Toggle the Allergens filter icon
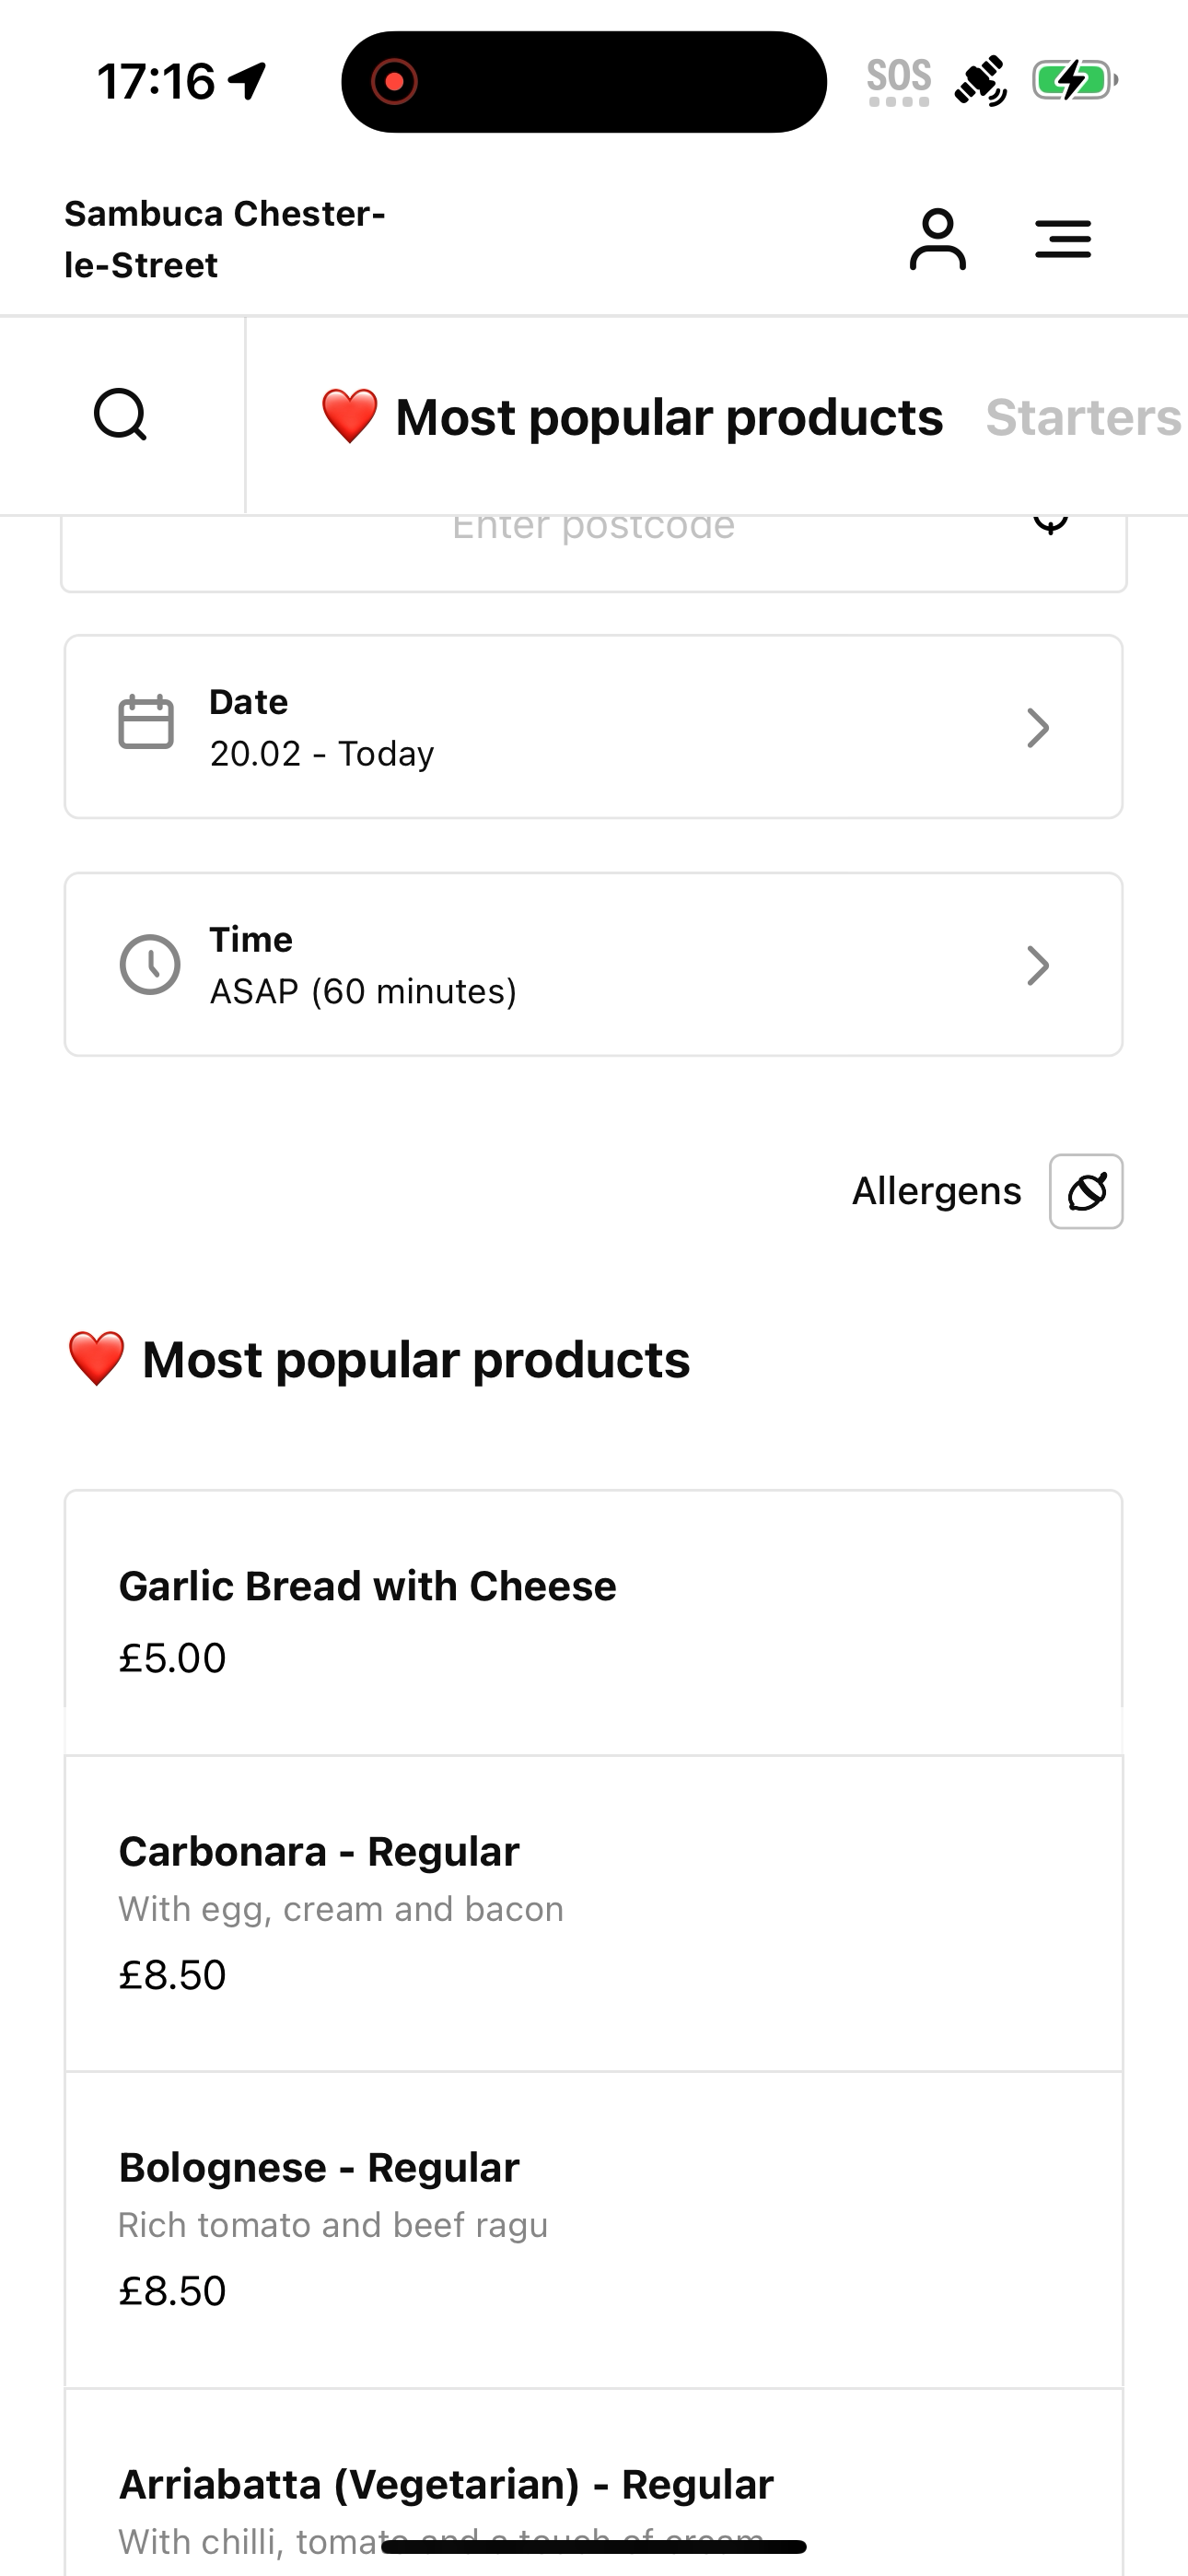Image resolution: width=1188 pixels, height=2576 pixels. pos(1086,1191)
